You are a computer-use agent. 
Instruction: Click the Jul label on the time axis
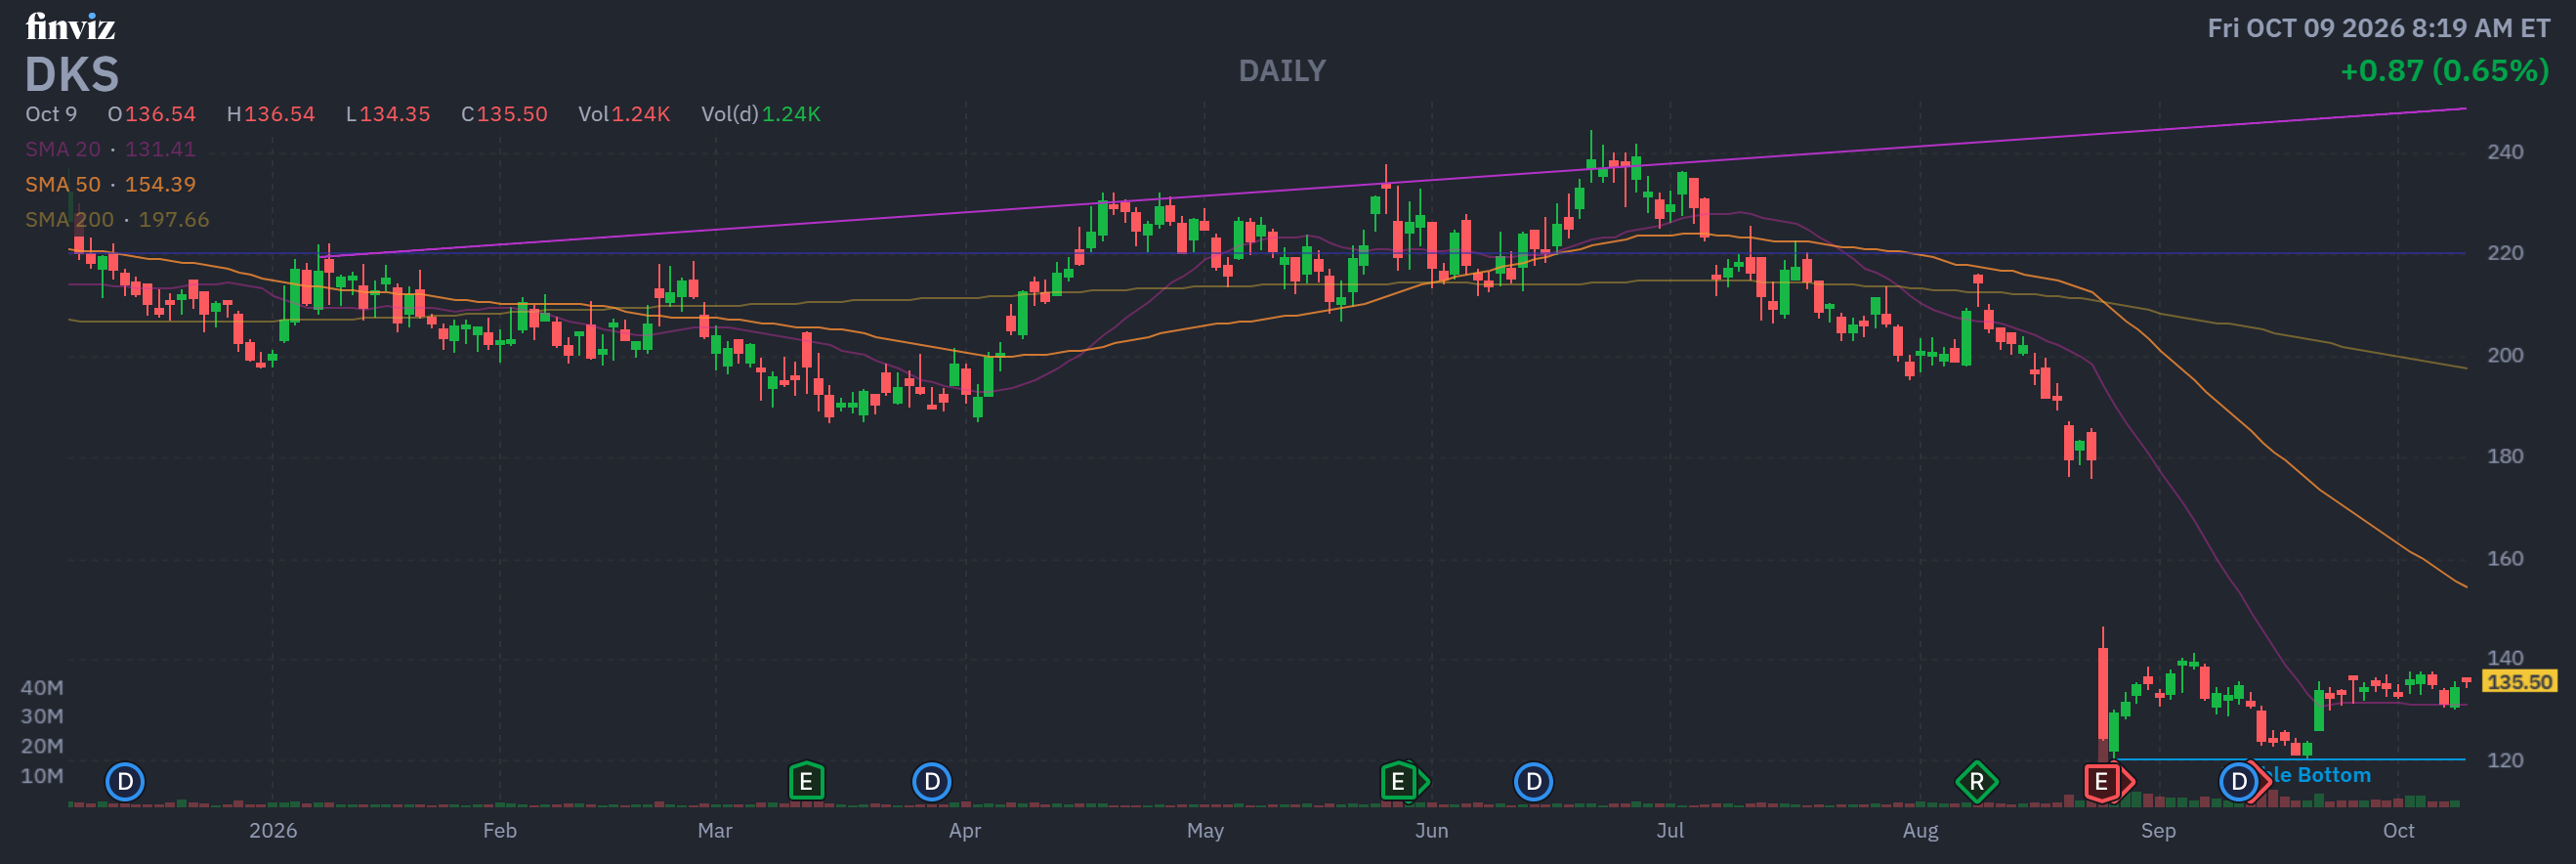(1670, 831)
